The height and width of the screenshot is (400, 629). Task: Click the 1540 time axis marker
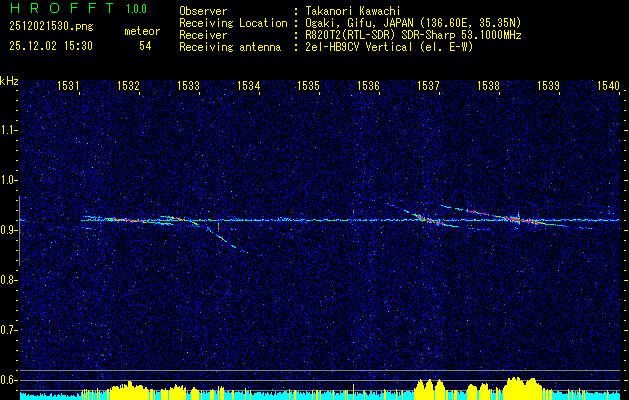coord(609,87)
